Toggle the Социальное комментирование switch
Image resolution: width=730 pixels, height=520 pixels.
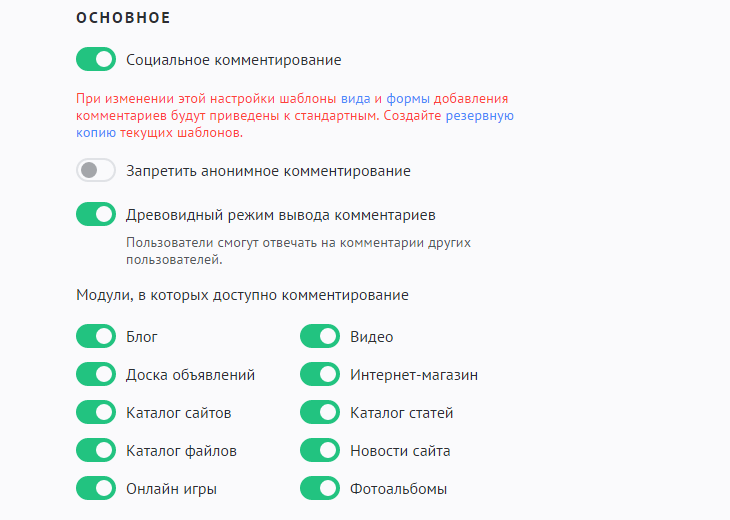(x=96, y=60)
